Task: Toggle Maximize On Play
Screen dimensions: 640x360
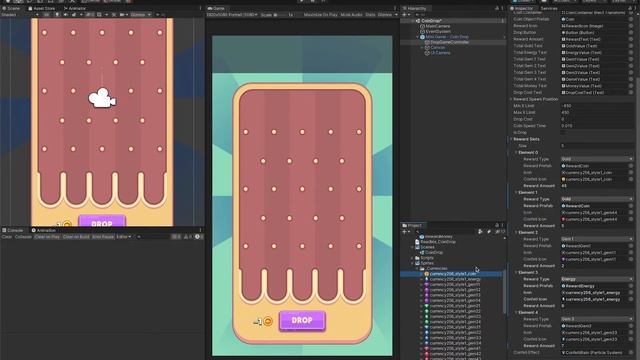Action: tap(320, 15)
